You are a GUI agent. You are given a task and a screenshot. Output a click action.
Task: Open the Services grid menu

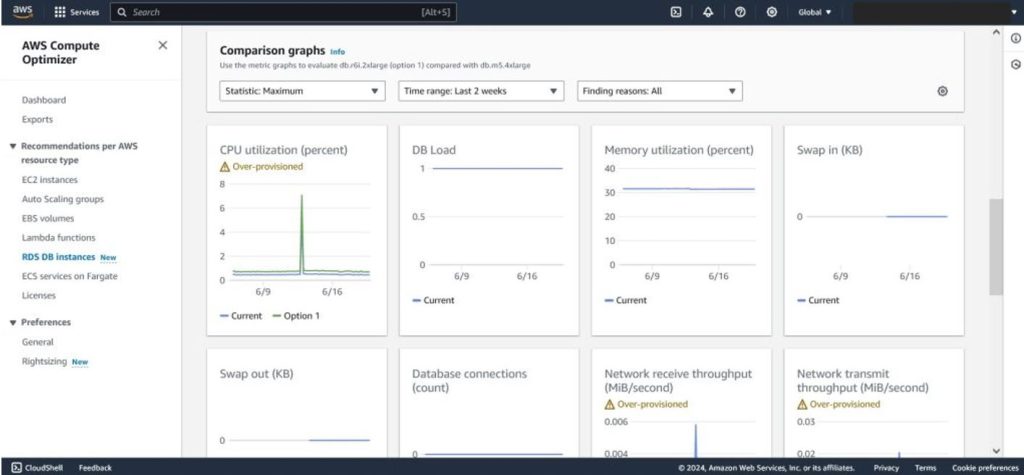60,12
